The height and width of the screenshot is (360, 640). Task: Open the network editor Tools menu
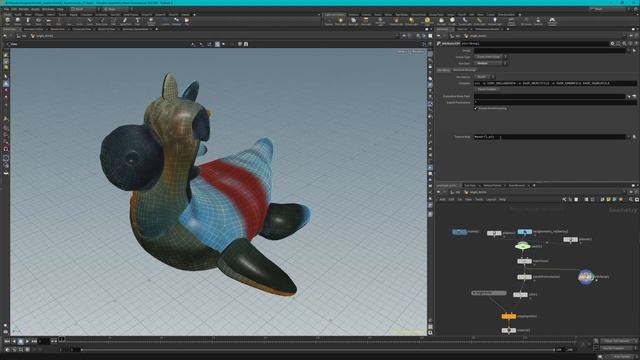479,200
